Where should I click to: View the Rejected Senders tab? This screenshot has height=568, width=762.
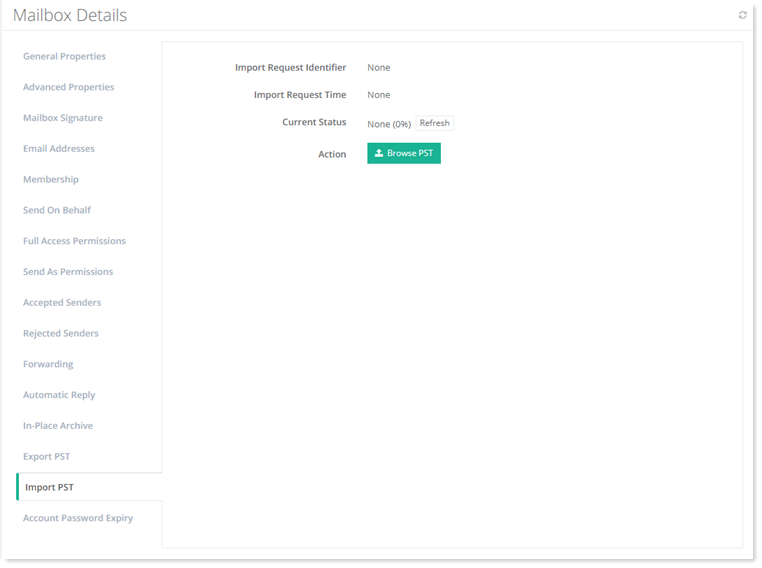pos(61,334)
